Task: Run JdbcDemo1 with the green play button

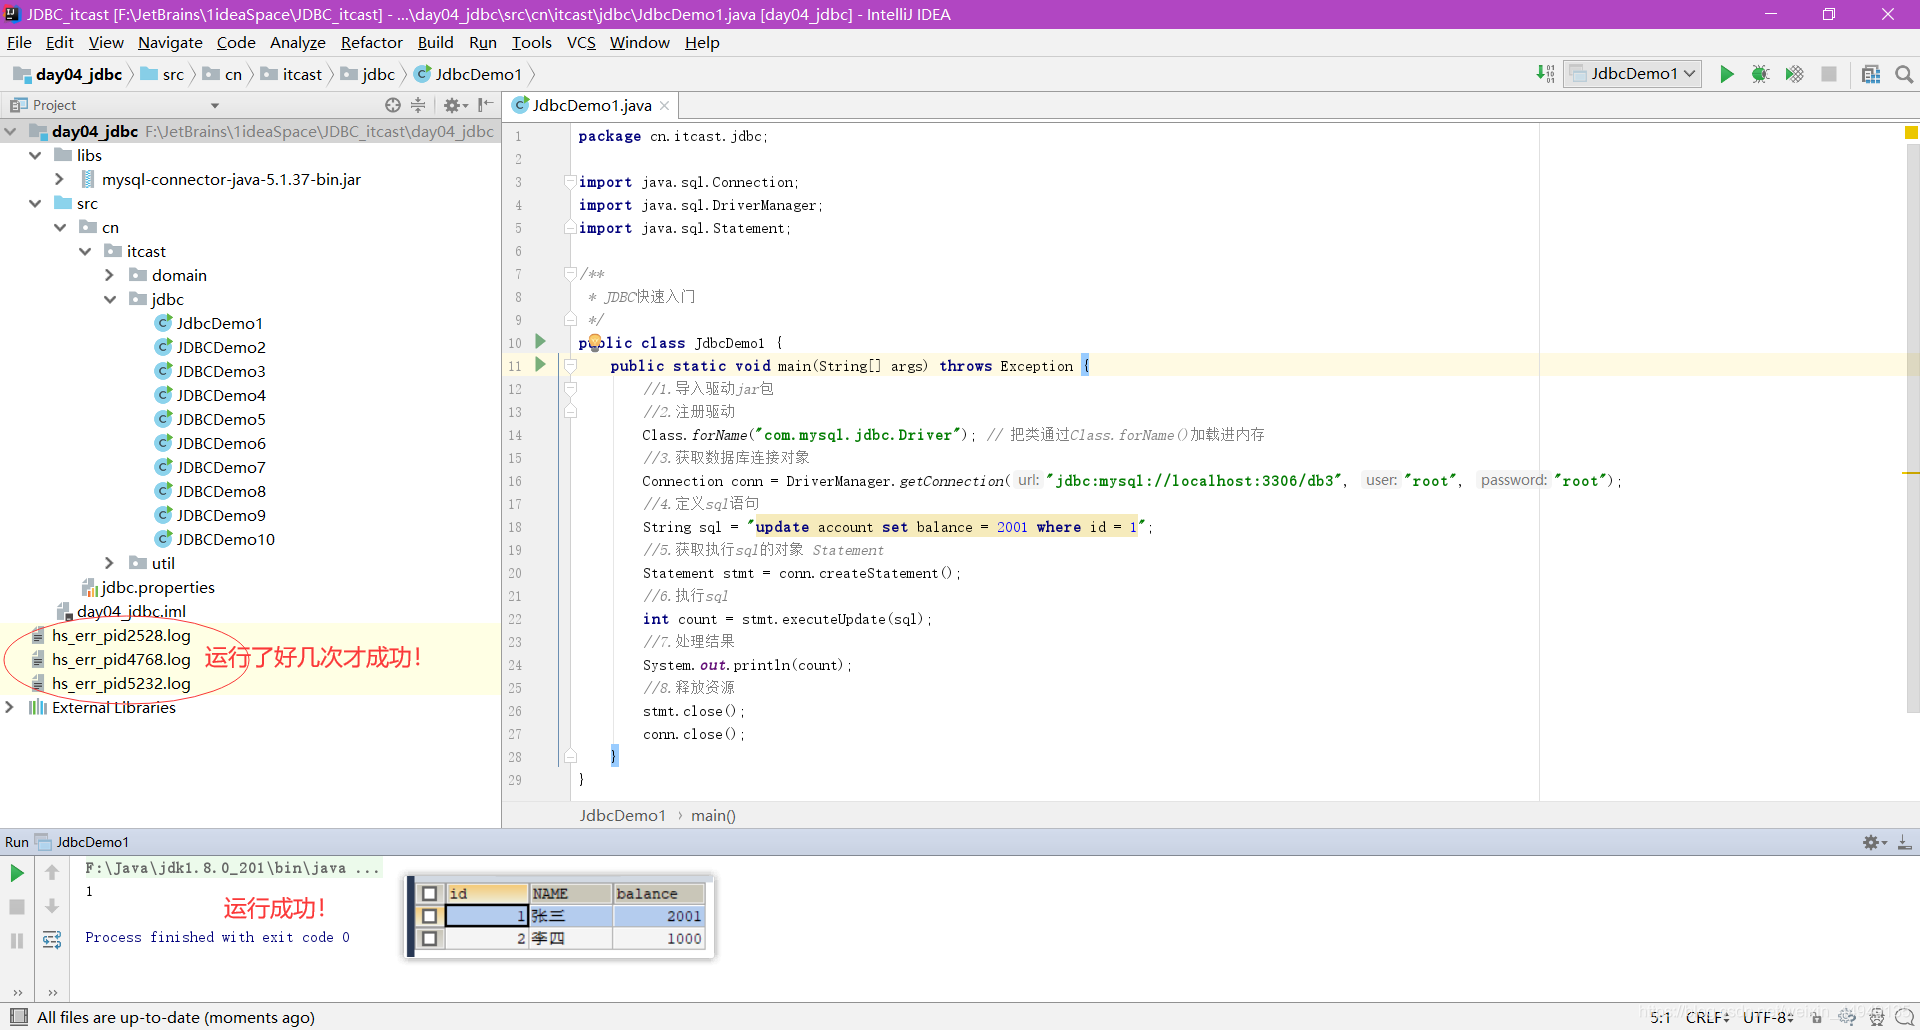Action: 1726,74
